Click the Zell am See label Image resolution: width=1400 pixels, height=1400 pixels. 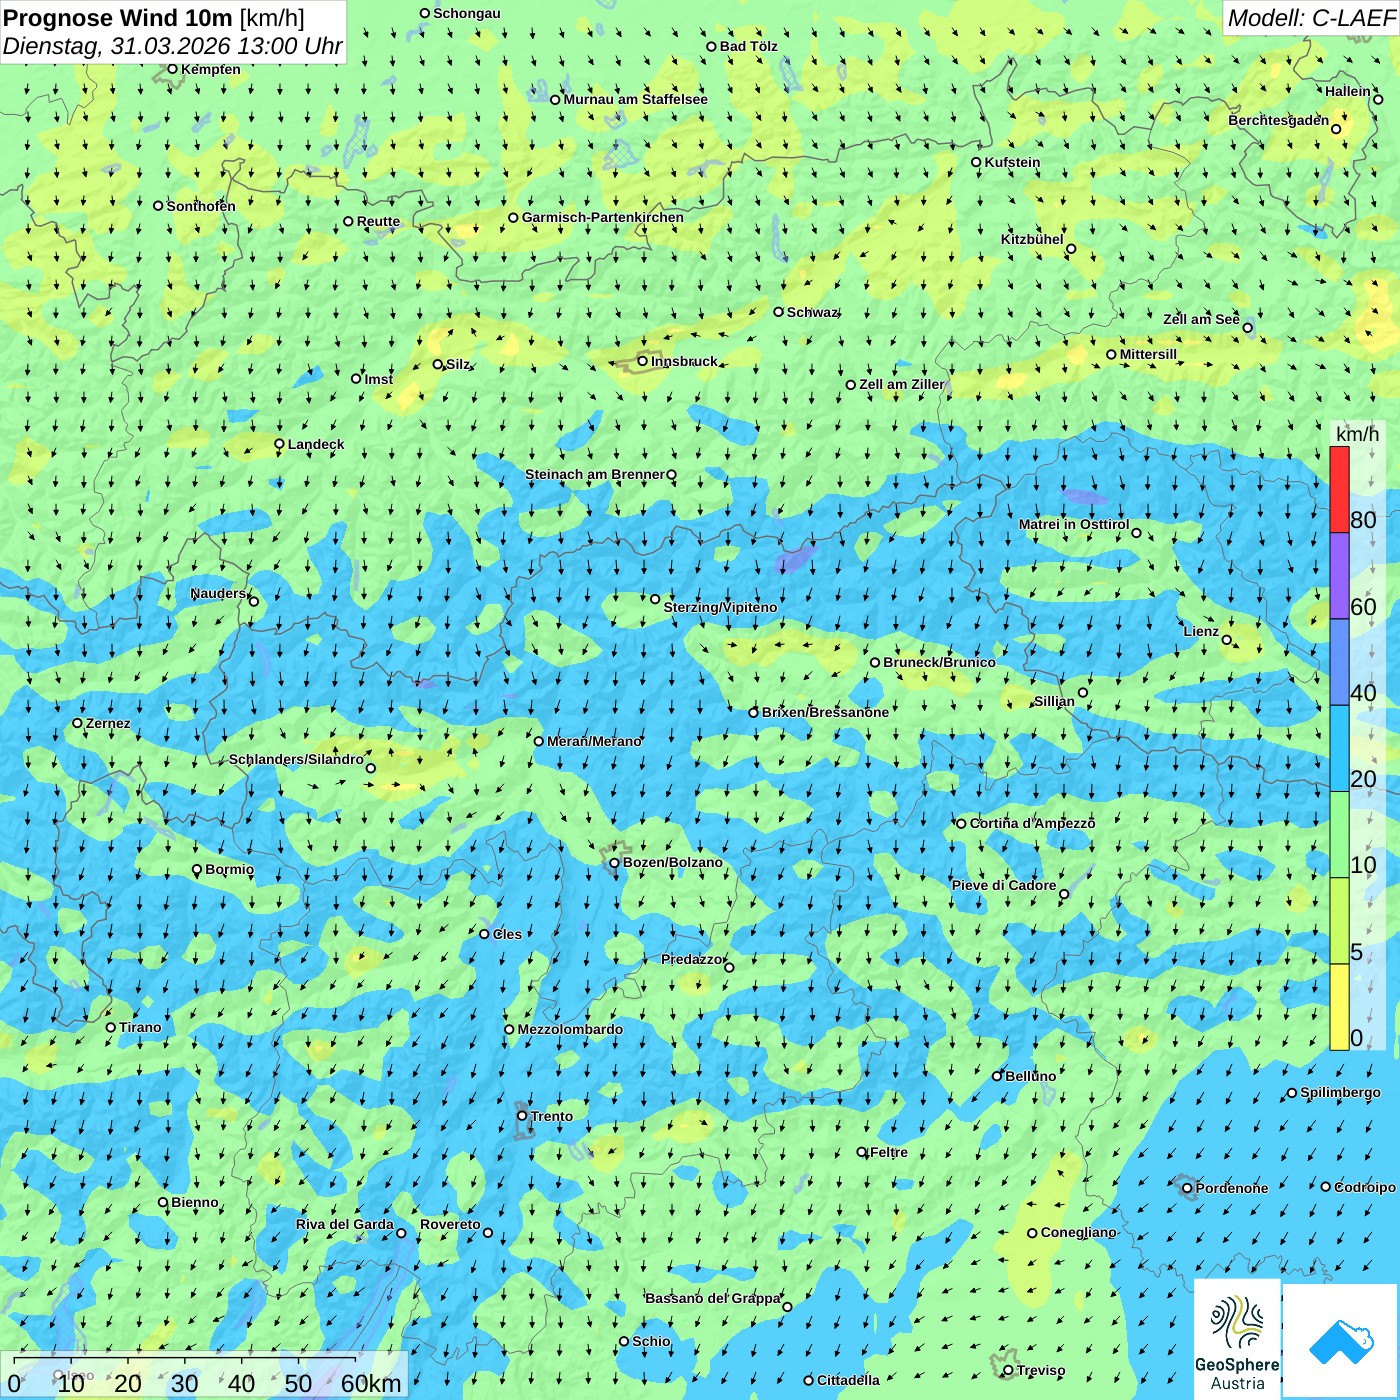[1201, 319]
